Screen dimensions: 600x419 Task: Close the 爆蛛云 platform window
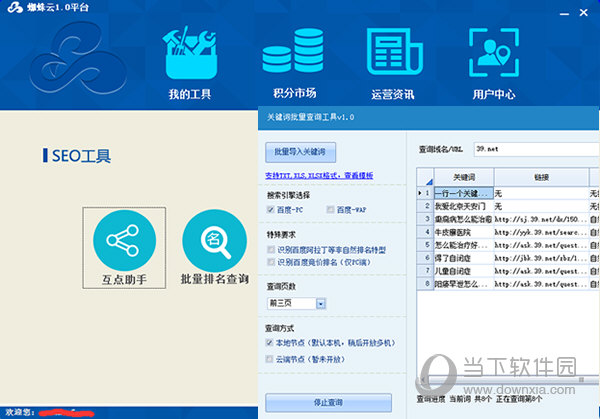[x=584, y=13]
